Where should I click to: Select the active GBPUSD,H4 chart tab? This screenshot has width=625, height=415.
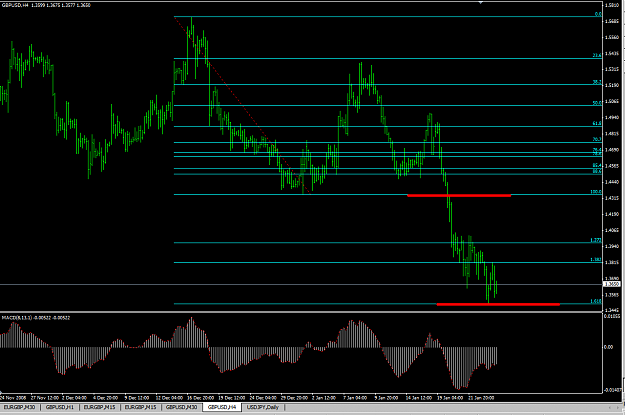coord(222,407)
